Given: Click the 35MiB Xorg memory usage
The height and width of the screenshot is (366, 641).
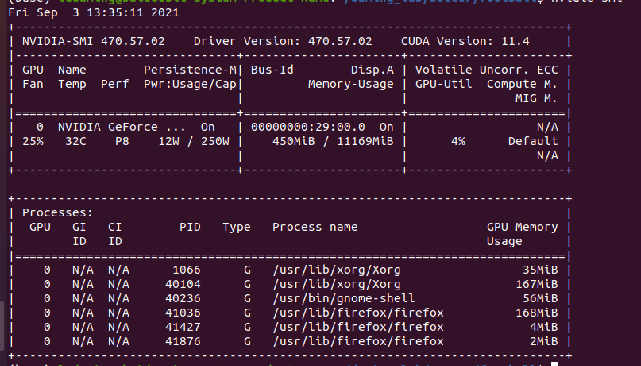Looking at the screenshot, I should tap(540, 270).
